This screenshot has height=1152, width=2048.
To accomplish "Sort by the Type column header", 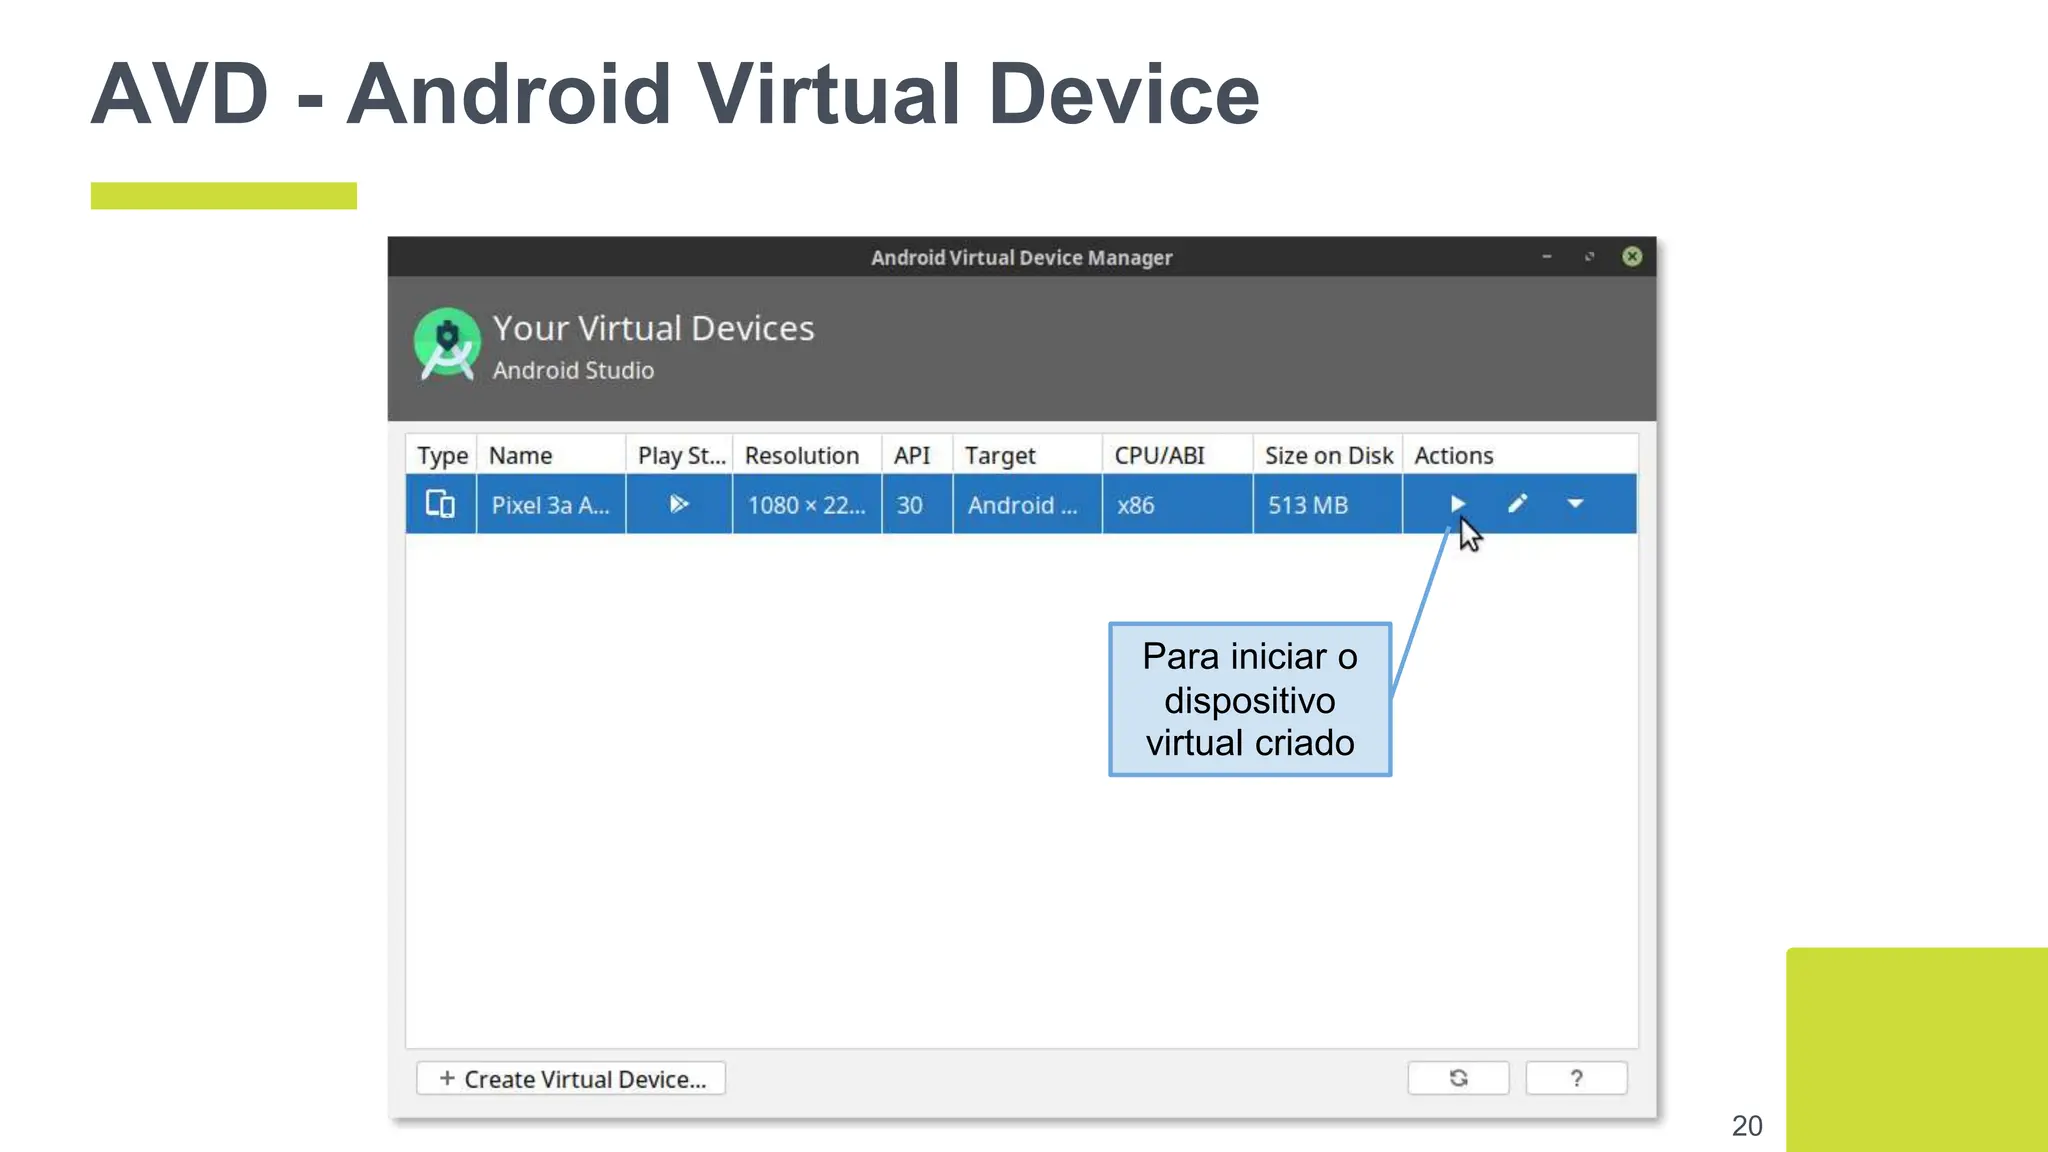I will 441,455.
